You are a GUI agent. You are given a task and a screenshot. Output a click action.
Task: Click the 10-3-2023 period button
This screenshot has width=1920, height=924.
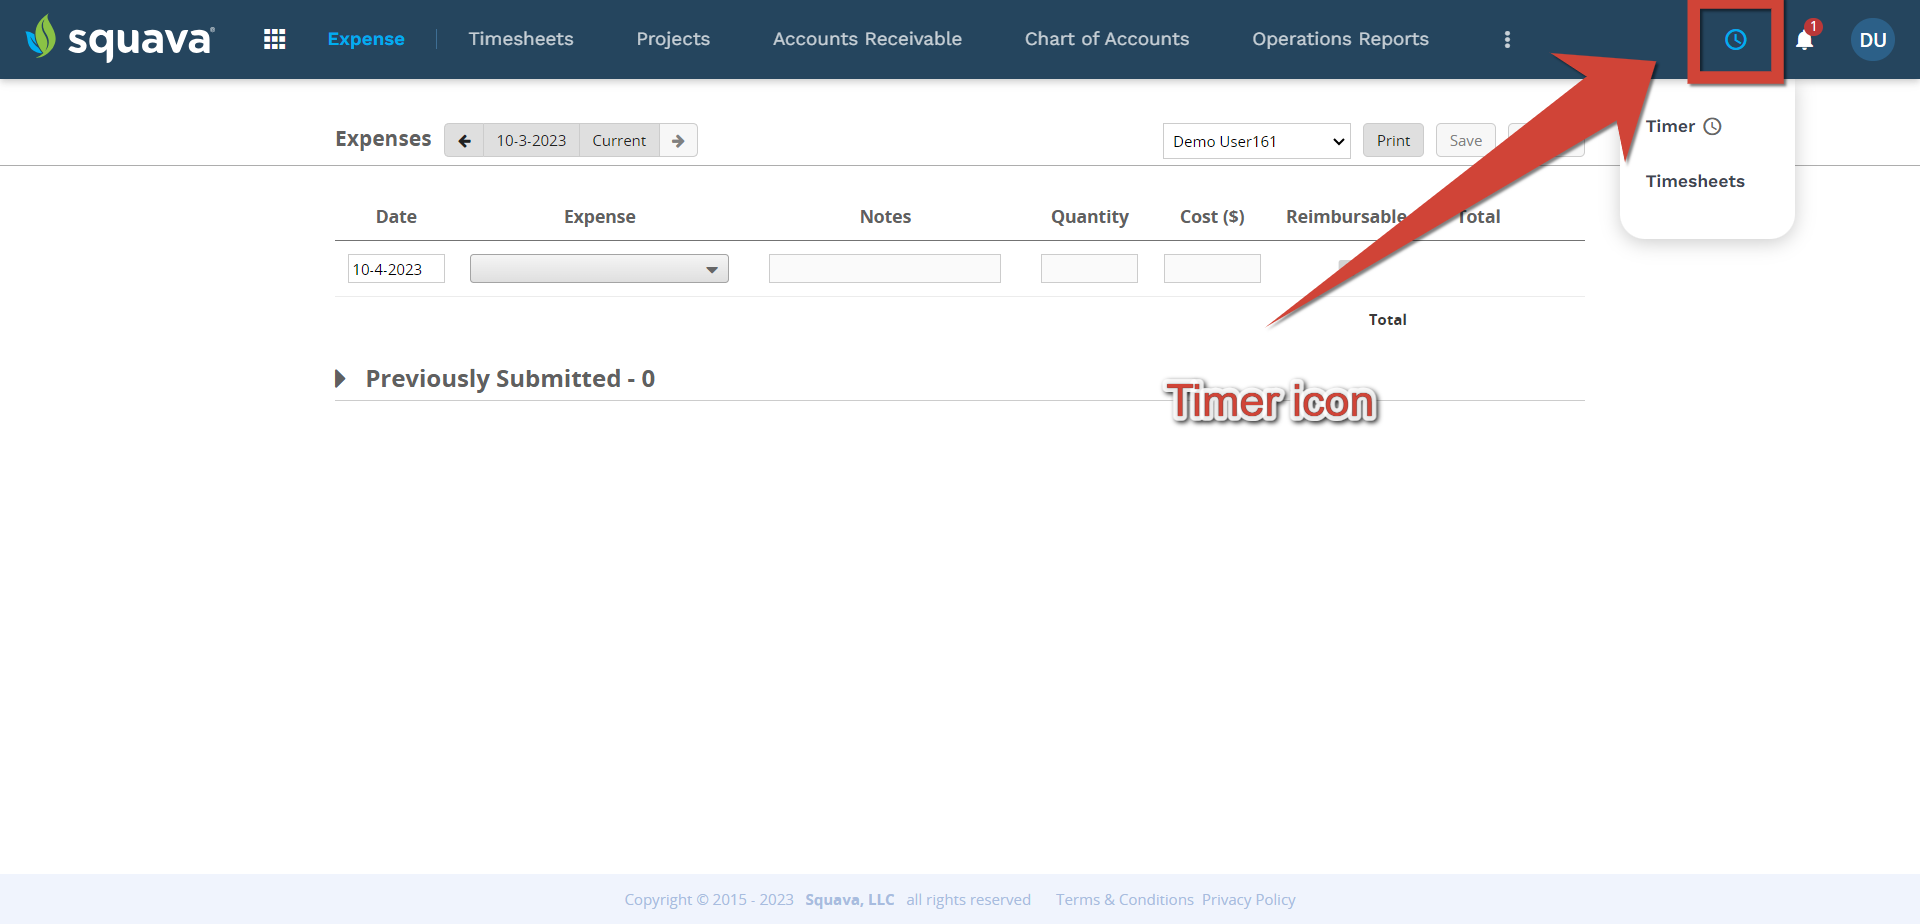531,140
